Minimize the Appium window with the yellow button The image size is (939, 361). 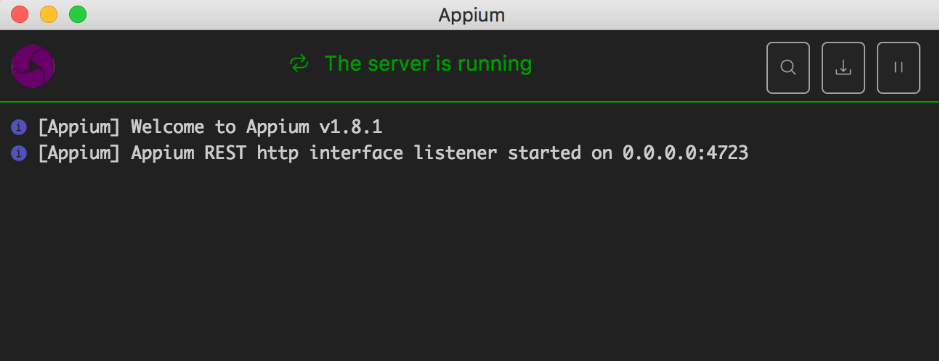click(x=49, y=14)
